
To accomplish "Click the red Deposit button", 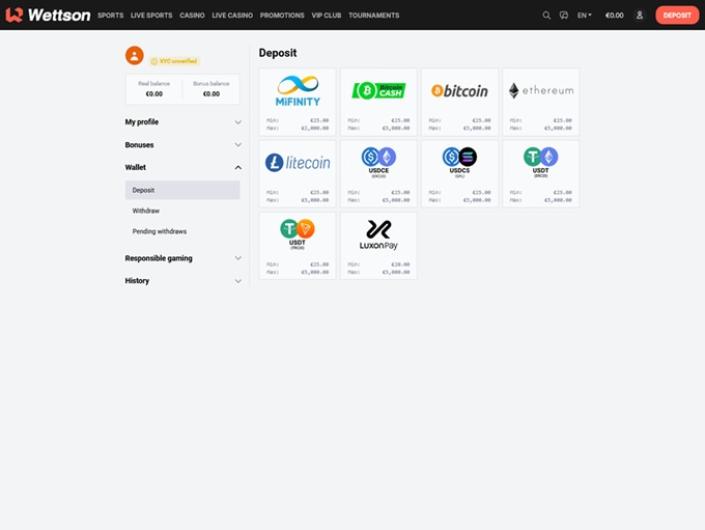I will click(x=677, y=15).
